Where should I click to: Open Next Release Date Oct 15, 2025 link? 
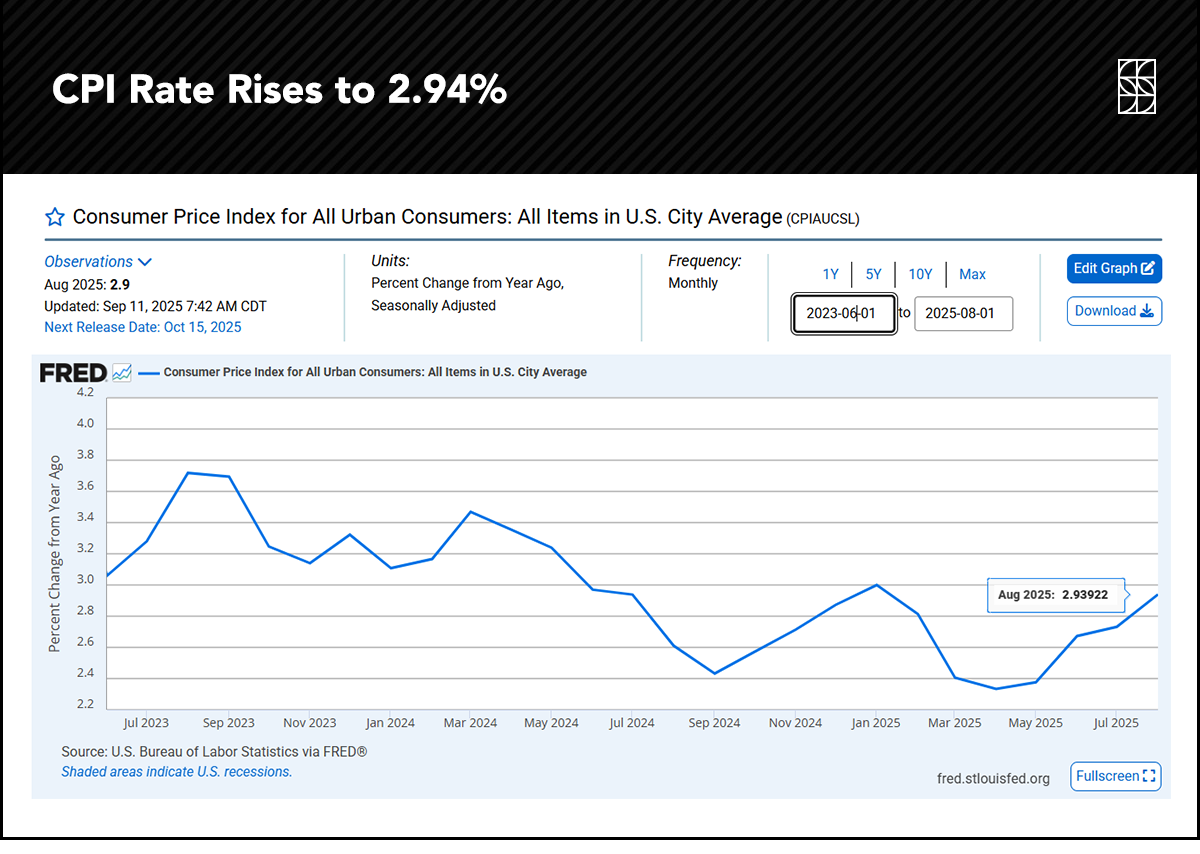coord(143,327)
